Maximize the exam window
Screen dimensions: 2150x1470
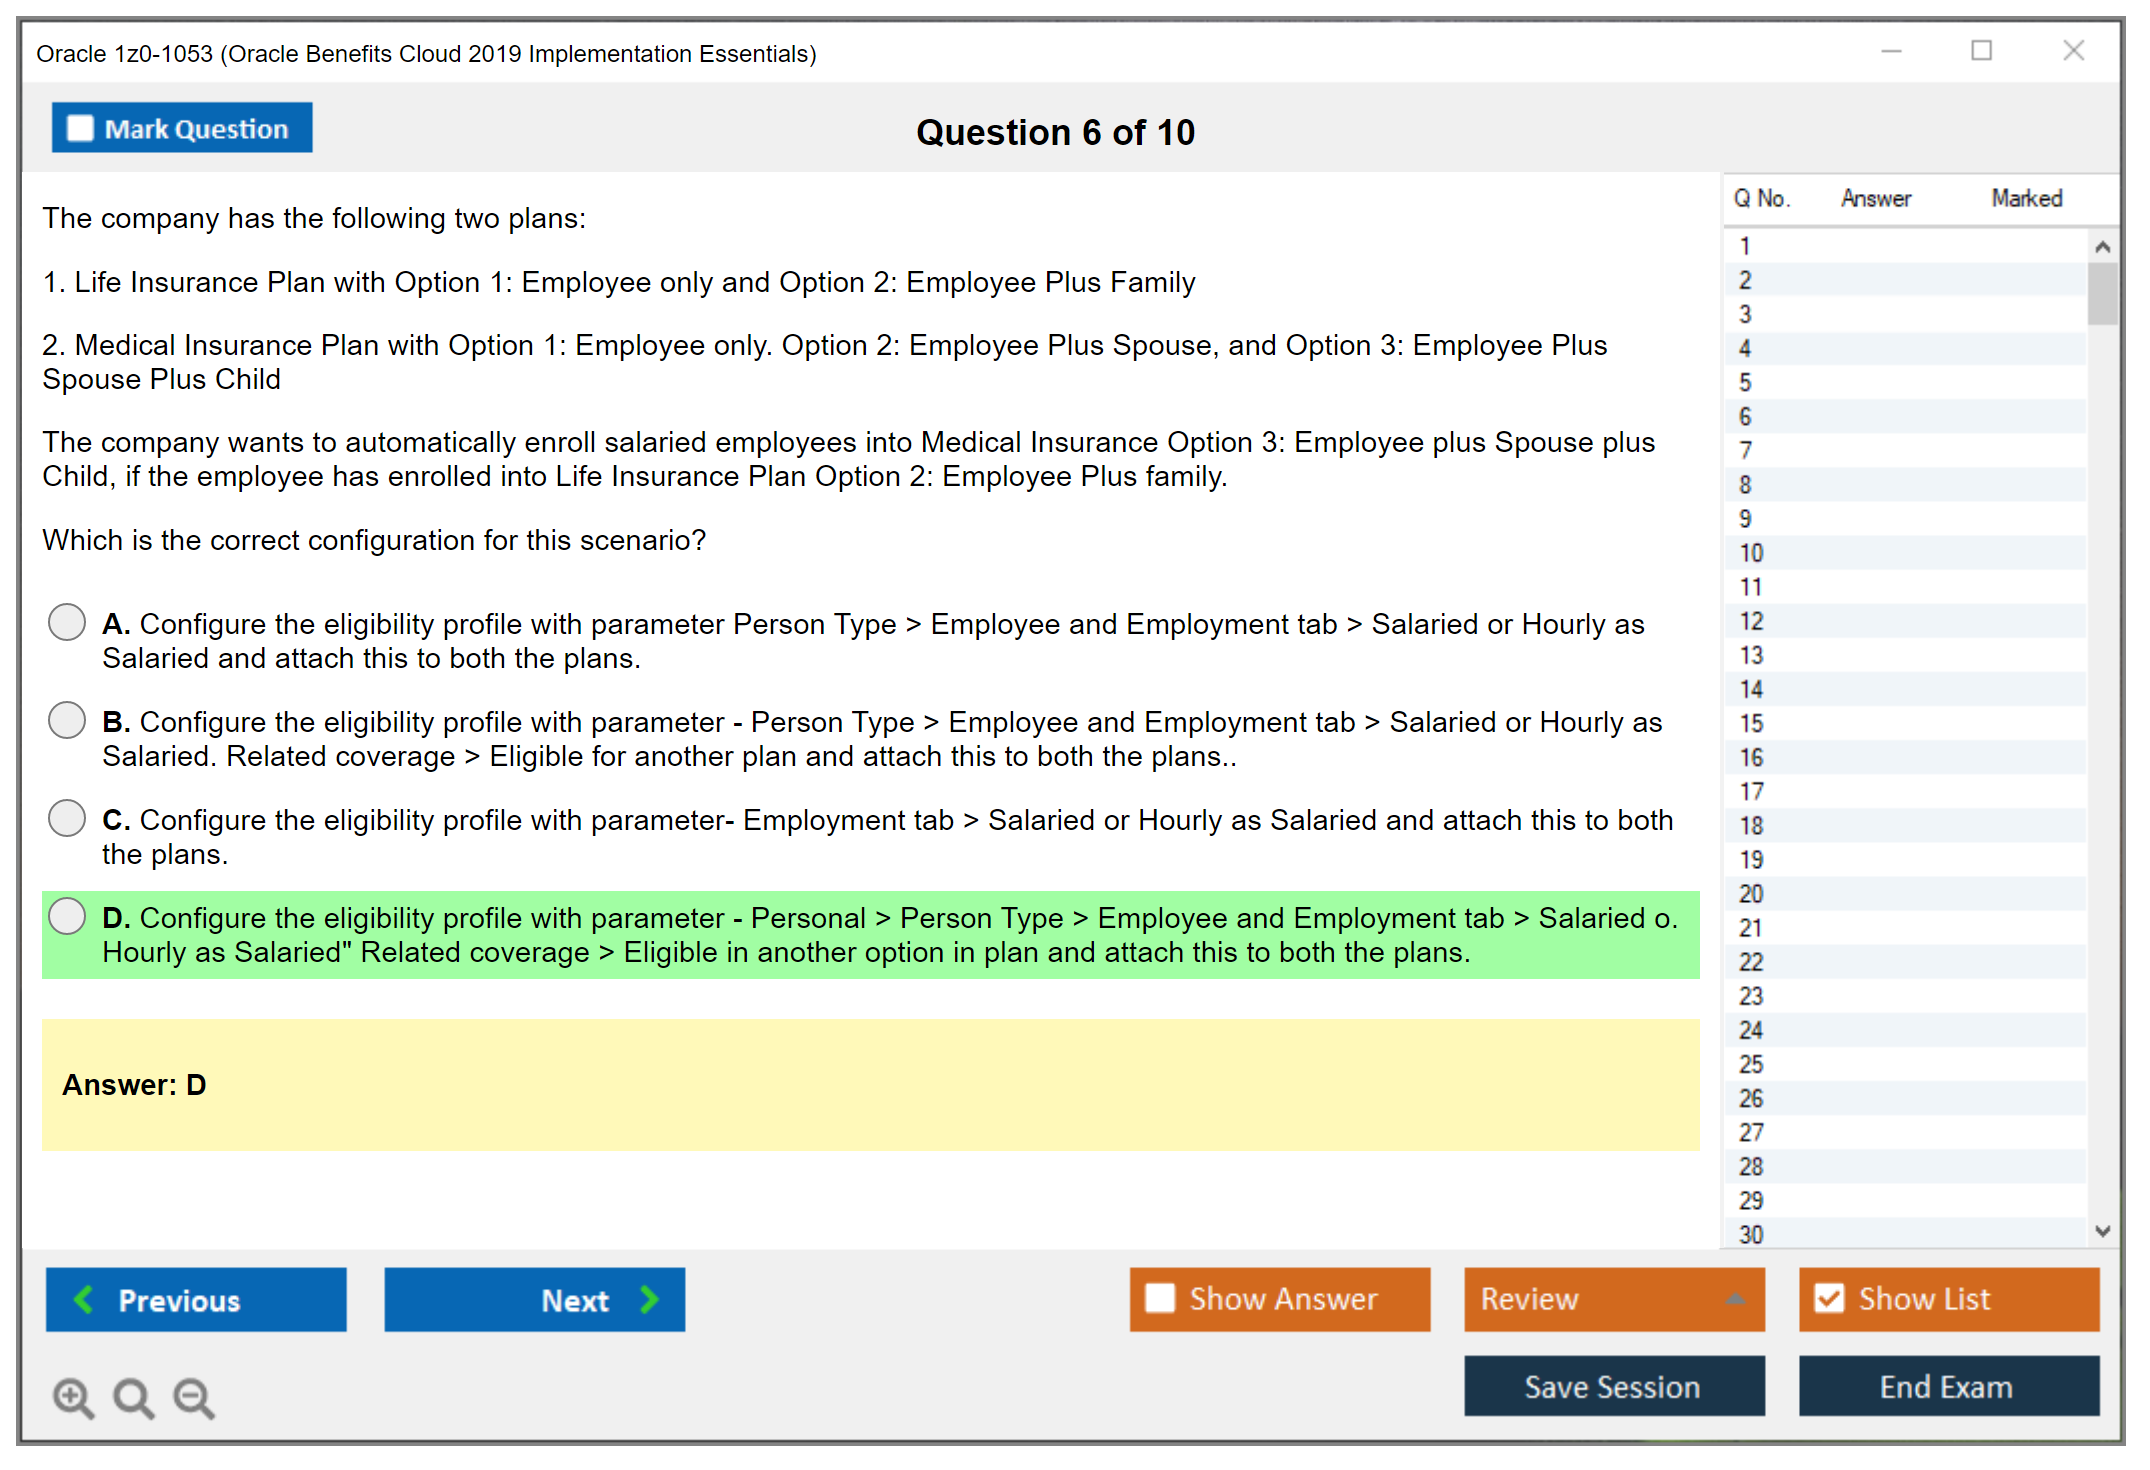pos(1981,51)
